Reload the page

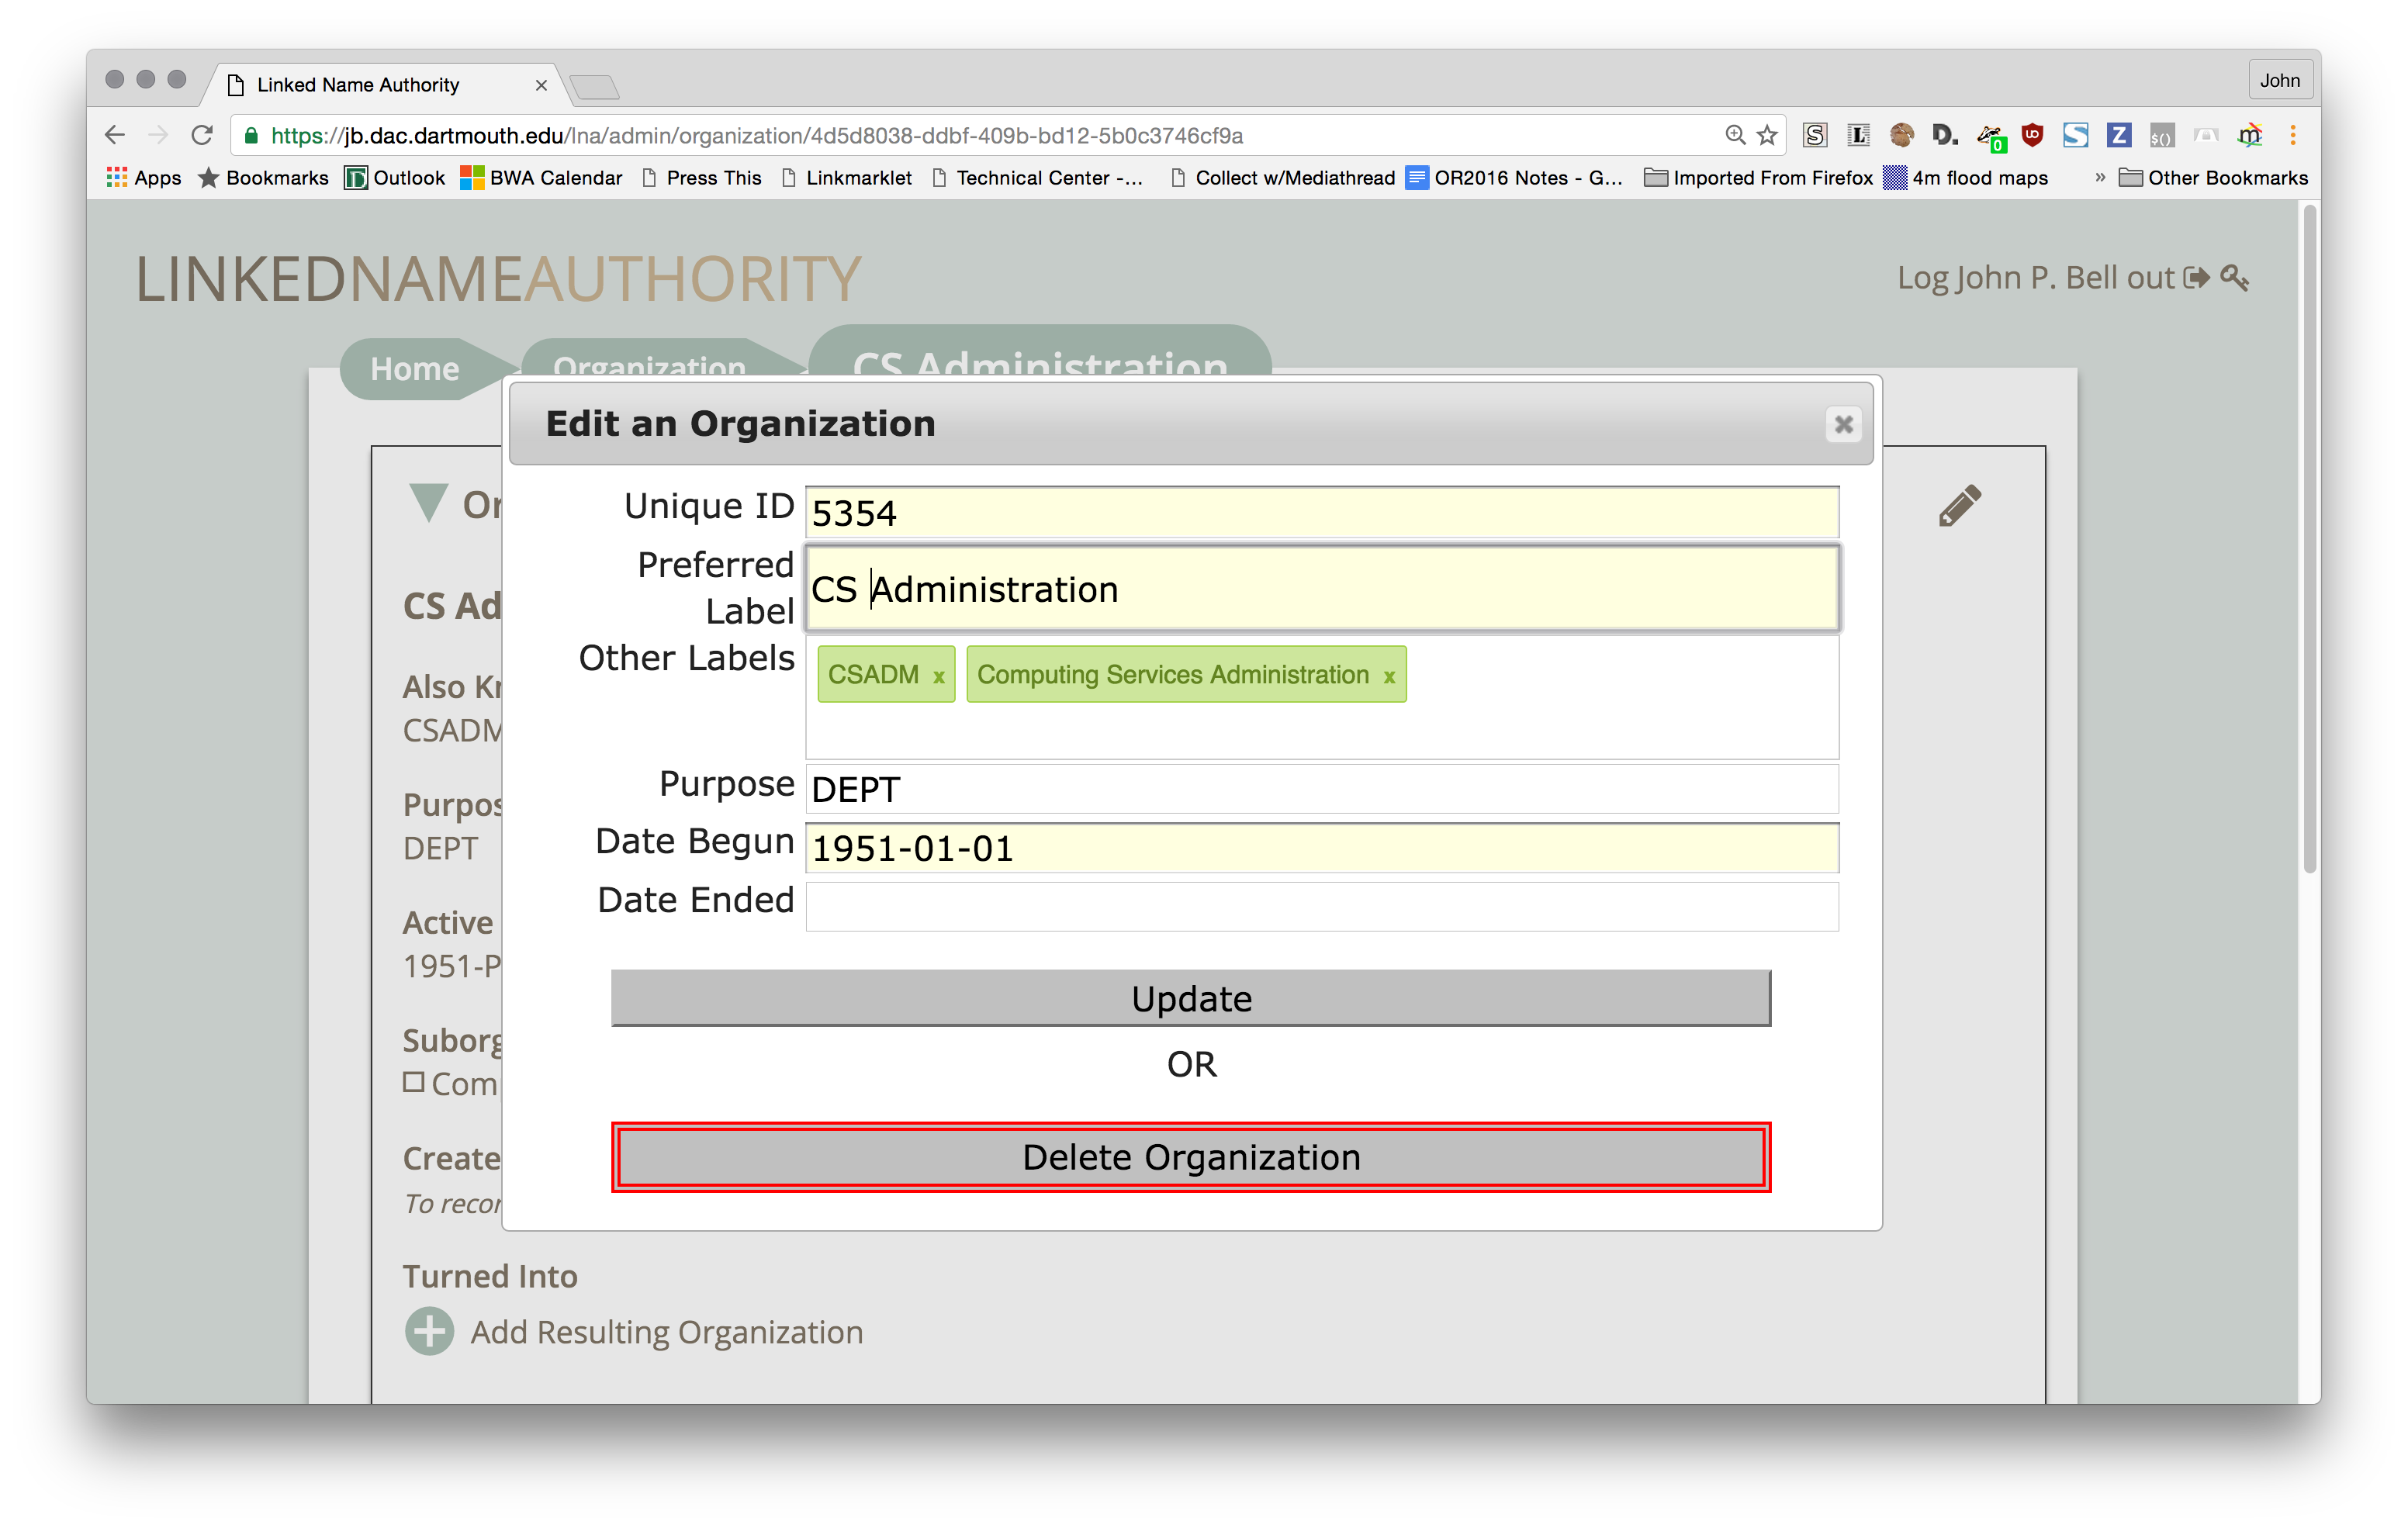pyautogui.click(x=202, y=135)
